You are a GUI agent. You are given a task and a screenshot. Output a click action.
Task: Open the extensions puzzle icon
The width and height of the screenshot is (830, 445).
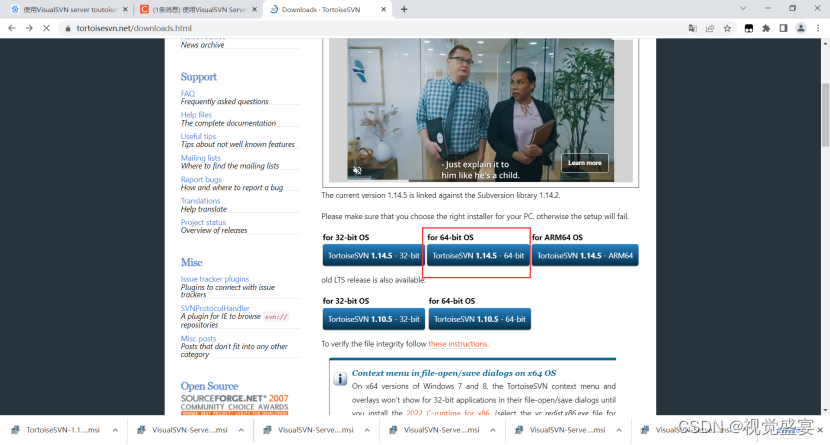[766, 28]
